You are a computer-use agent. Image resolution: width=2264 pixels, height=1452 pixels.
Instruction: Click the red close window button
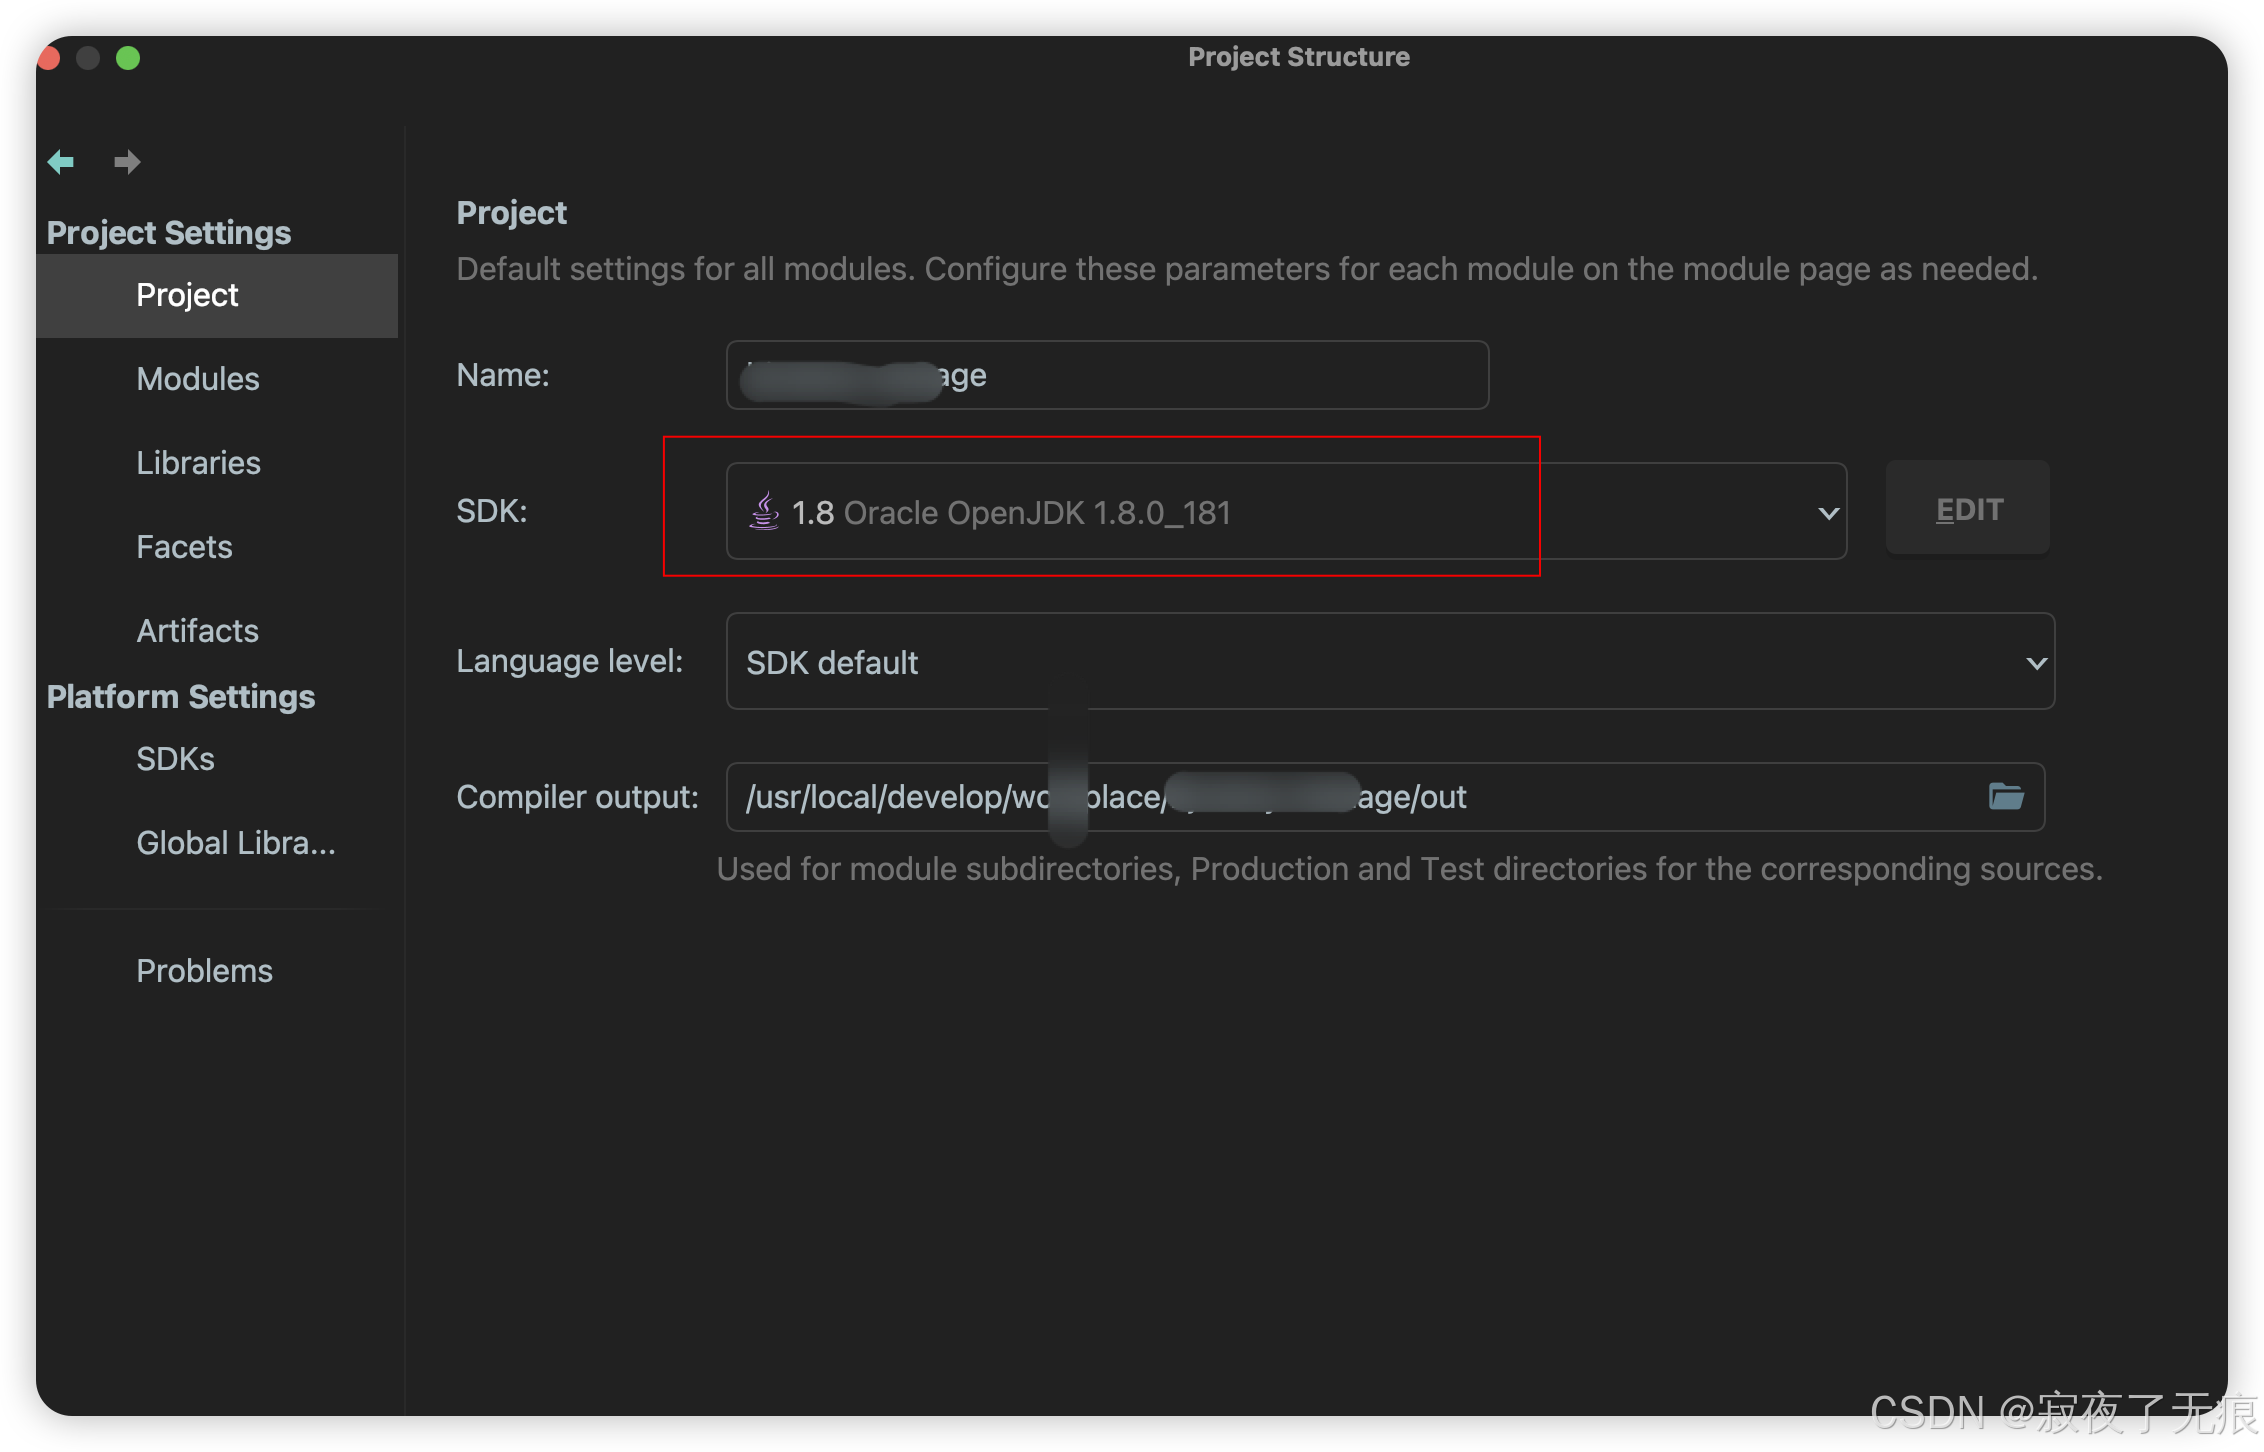(49, 58)
